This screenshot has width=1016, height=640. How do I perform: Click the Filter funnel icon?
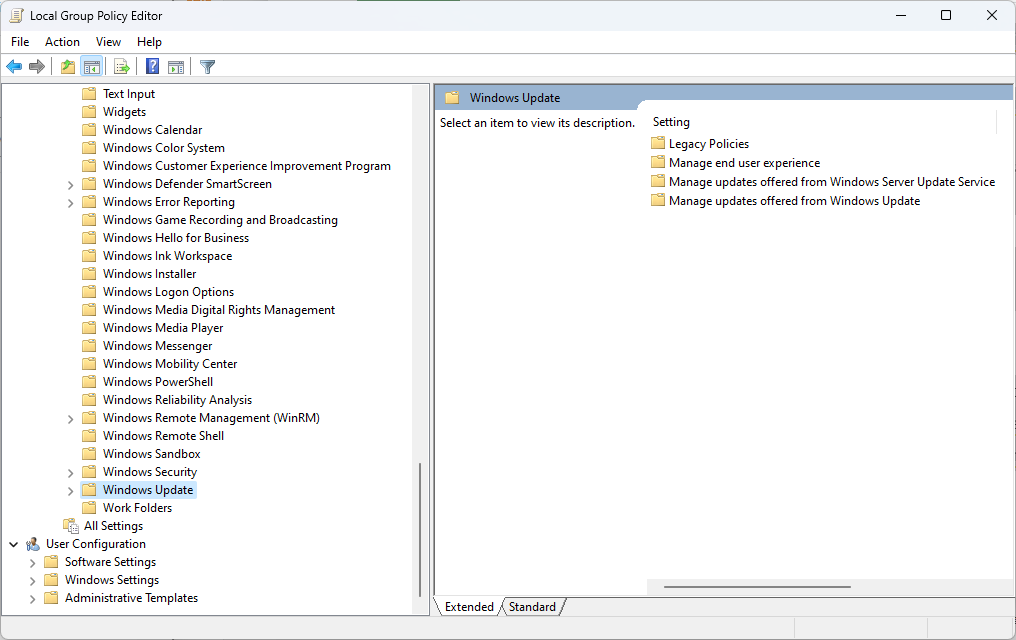(207, 67)
